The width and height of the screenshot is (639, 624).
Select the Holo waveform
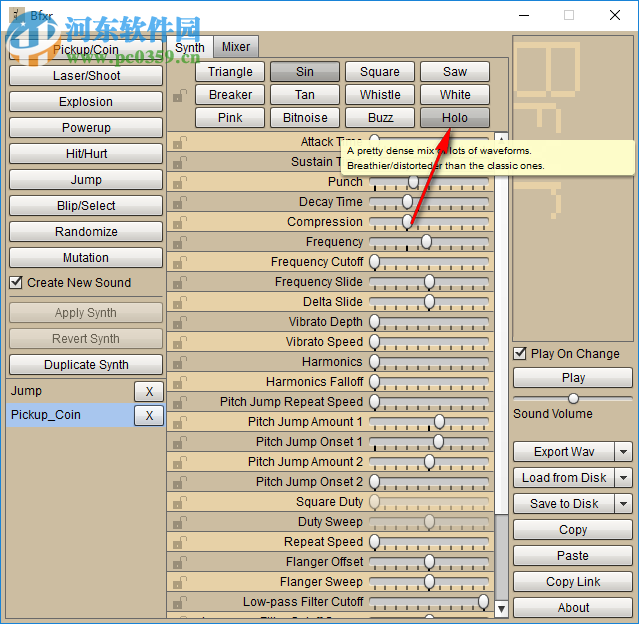point(455,118)
